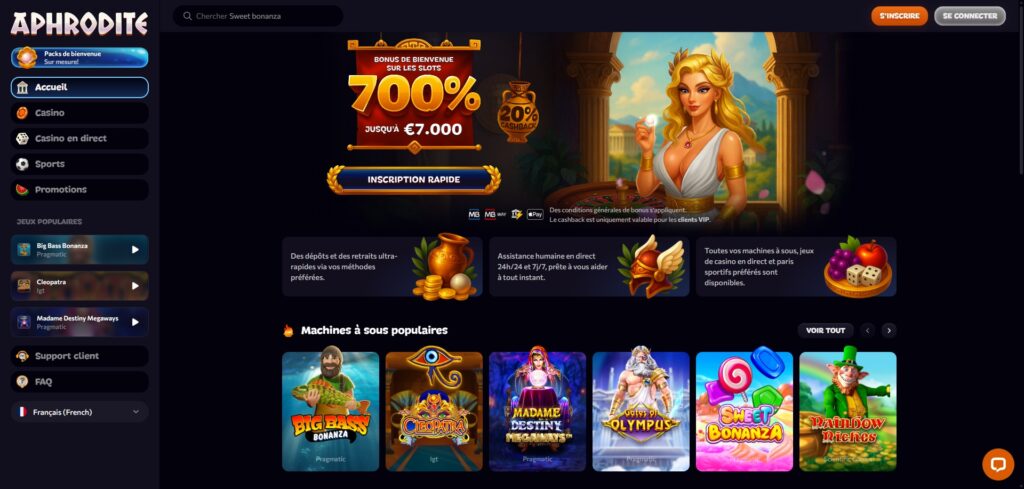Play Big Bass Bonanza from sidebar arrow
The width and height of the screenshot is (1024, 489).
click(x=135, y=249)
